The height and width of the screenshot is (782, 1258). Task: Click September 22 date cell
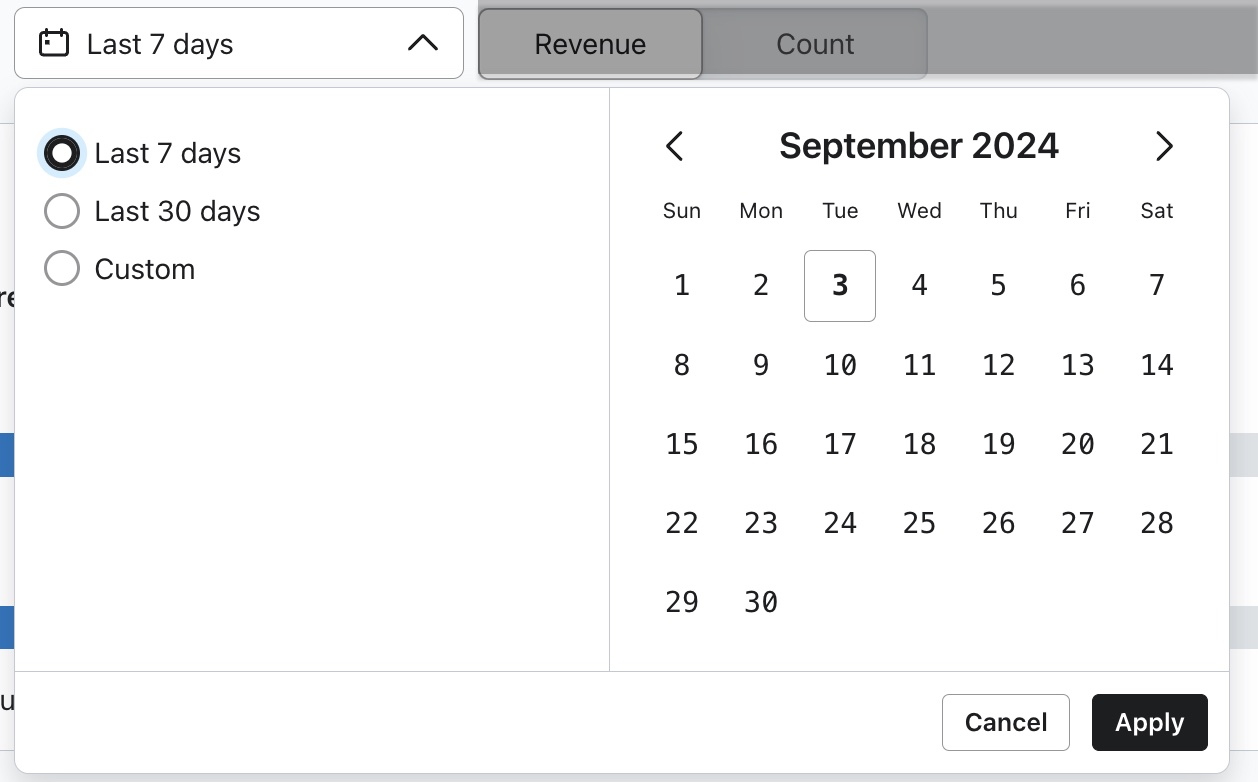point(682,523)
